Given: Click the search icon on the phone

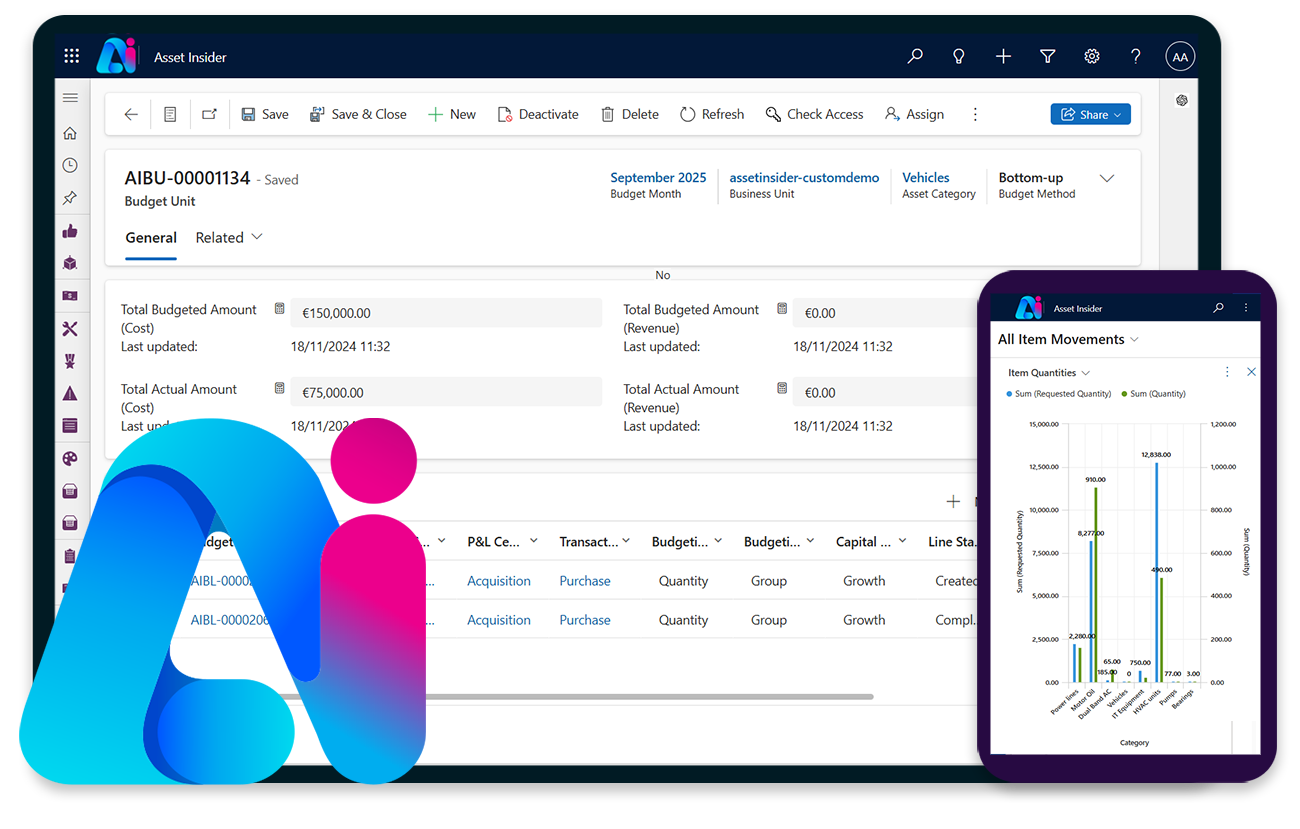Looking at the screenshot, I should 1218,308.
